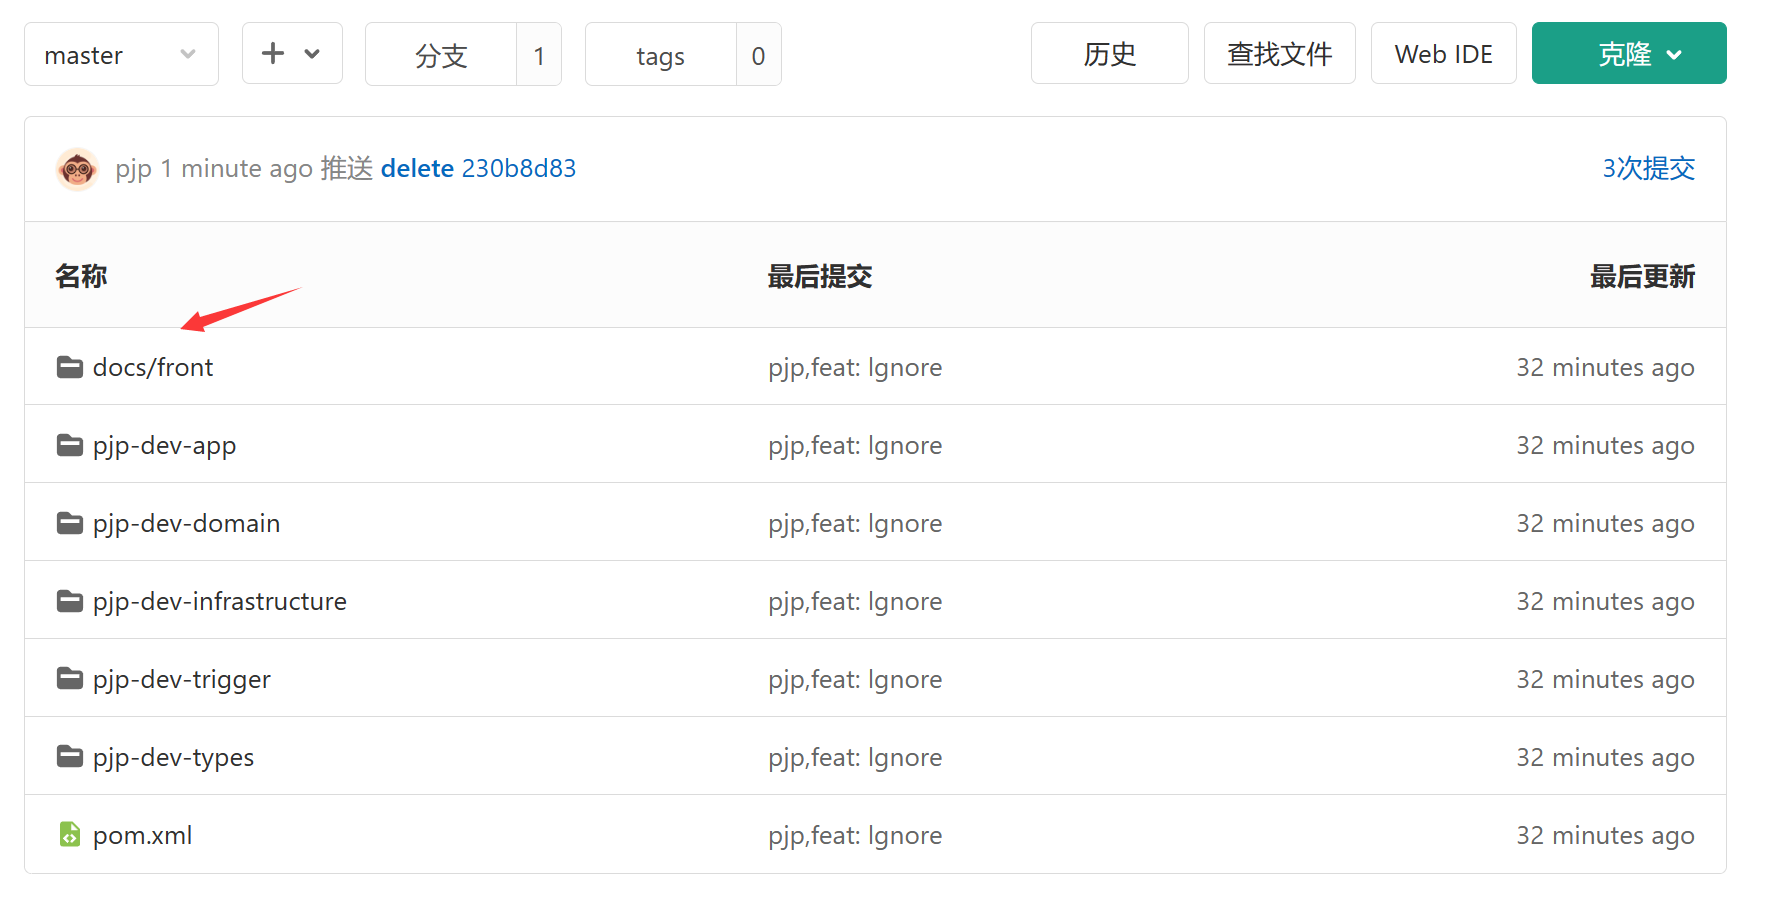Viewport: 1773px width, 897px height.
Task: Click the 最后更新 column header
Action: point(1643,276)
